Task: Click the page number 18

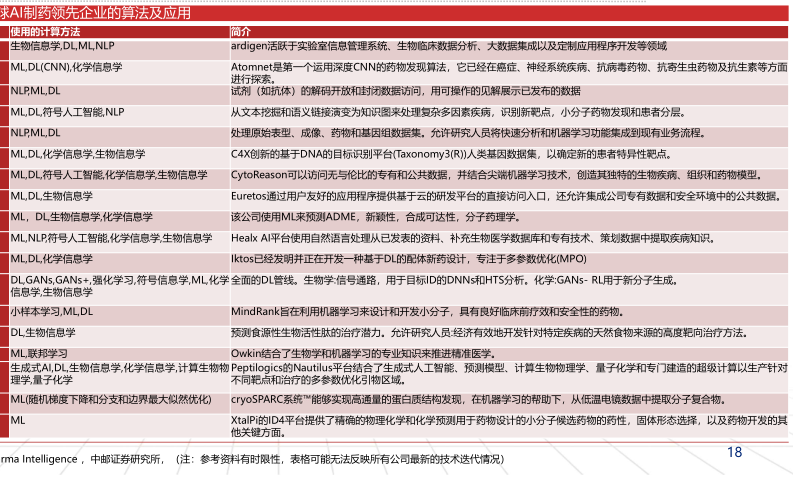Action: click(x=734, y=453)
